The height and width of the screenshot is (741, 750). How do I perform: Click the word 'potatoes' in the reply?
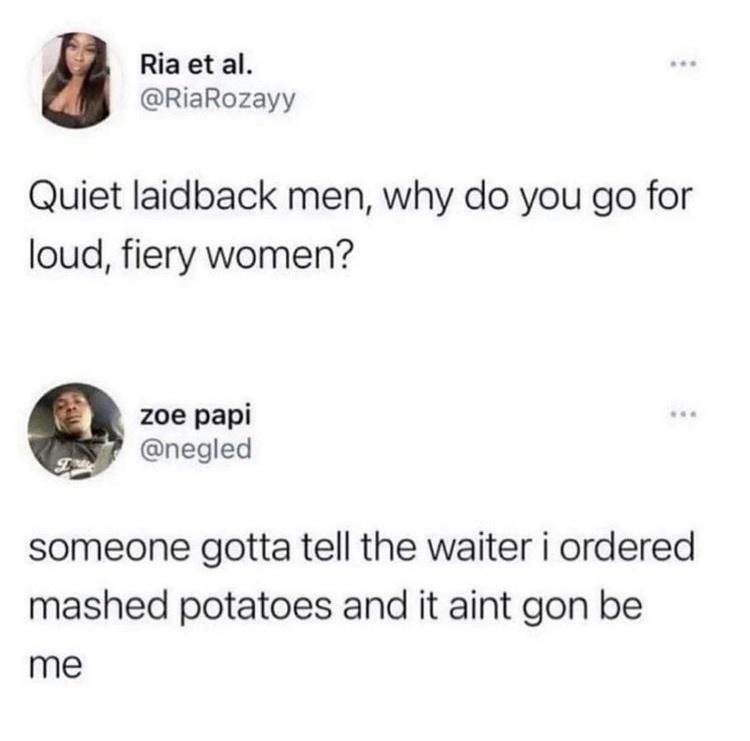click(256, 607)
